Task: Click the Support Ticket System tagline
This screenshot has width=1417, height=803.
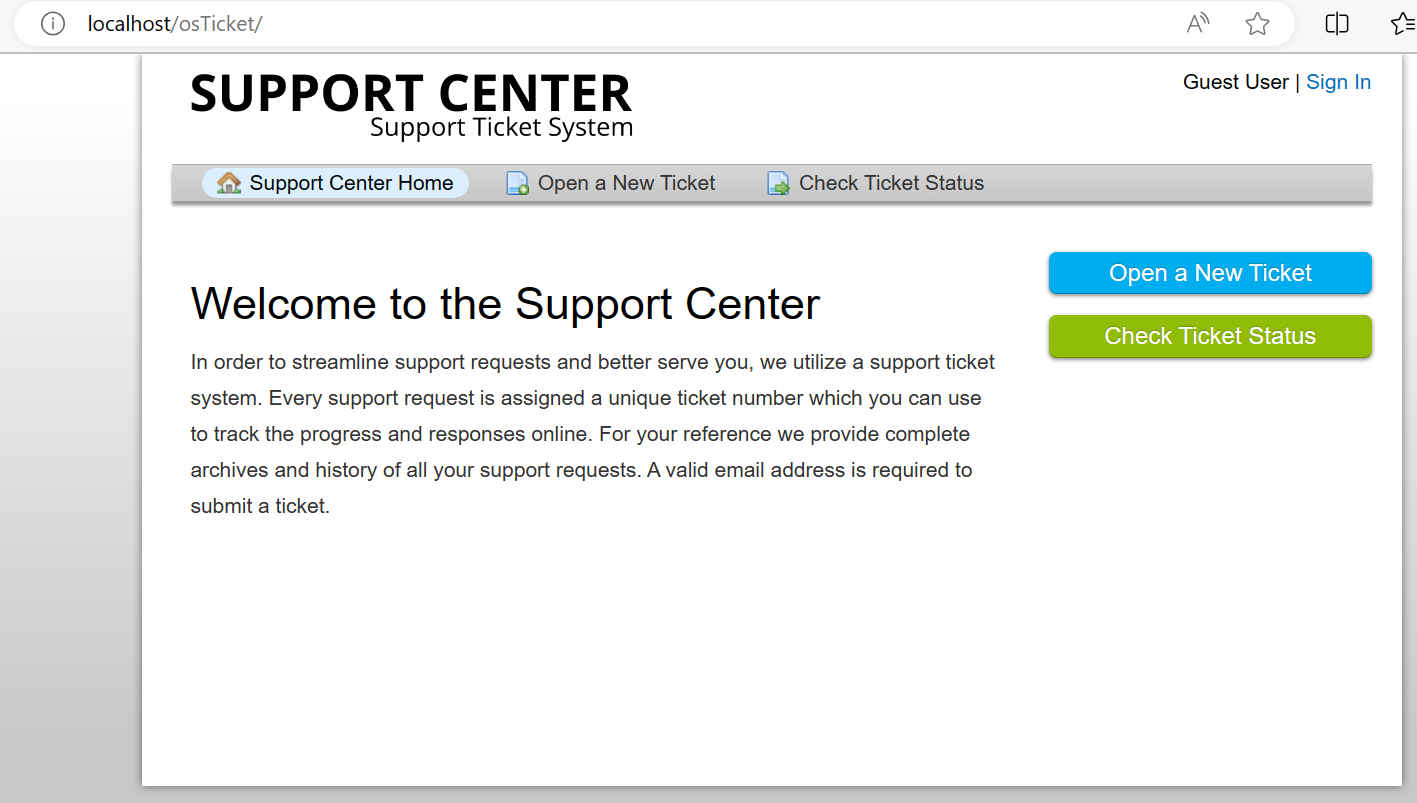Action: point(501,127)
